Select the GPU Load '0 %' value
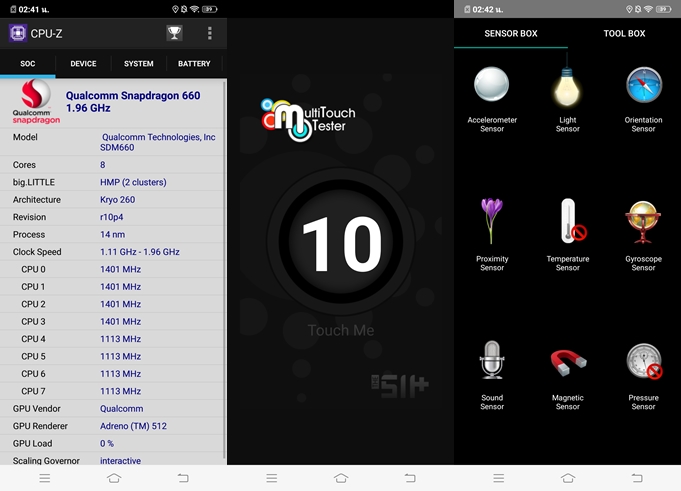The height and width of the screenshot is (491, 681). click(106, 443)
